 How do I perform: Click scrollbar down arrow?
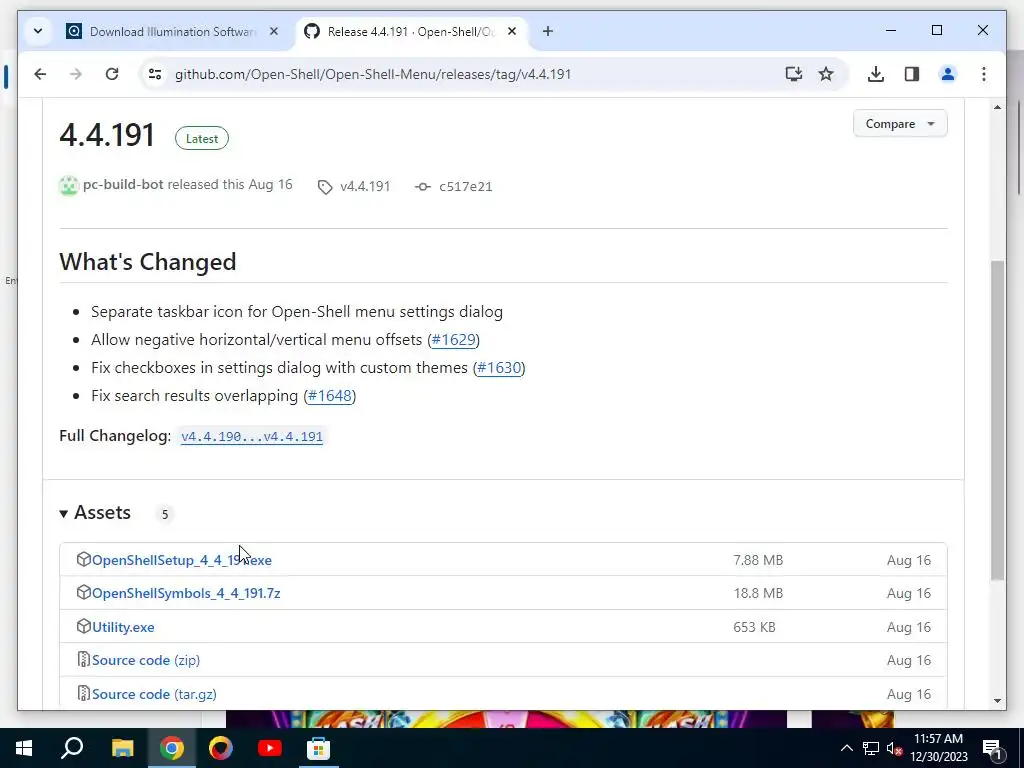(x=997, y=701)
